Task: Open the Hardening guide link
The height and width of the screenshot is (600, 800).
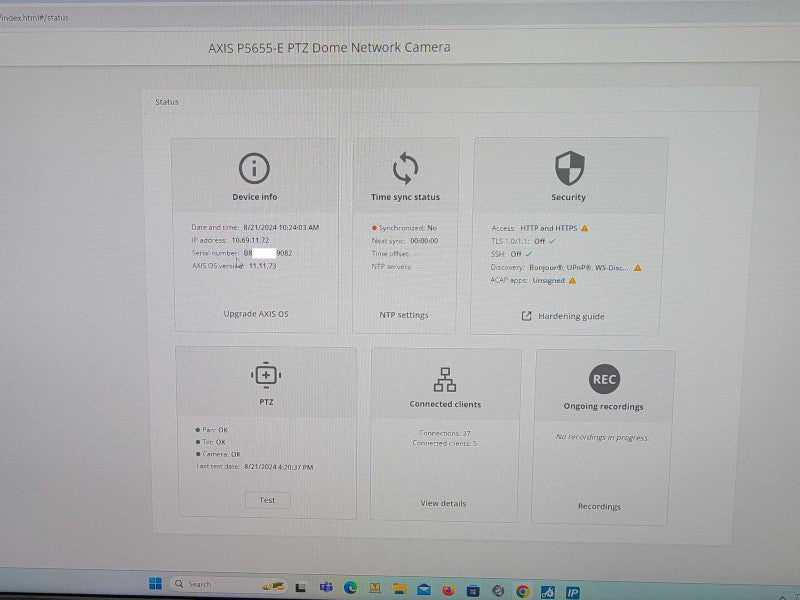Action: [x=571, y=316]
